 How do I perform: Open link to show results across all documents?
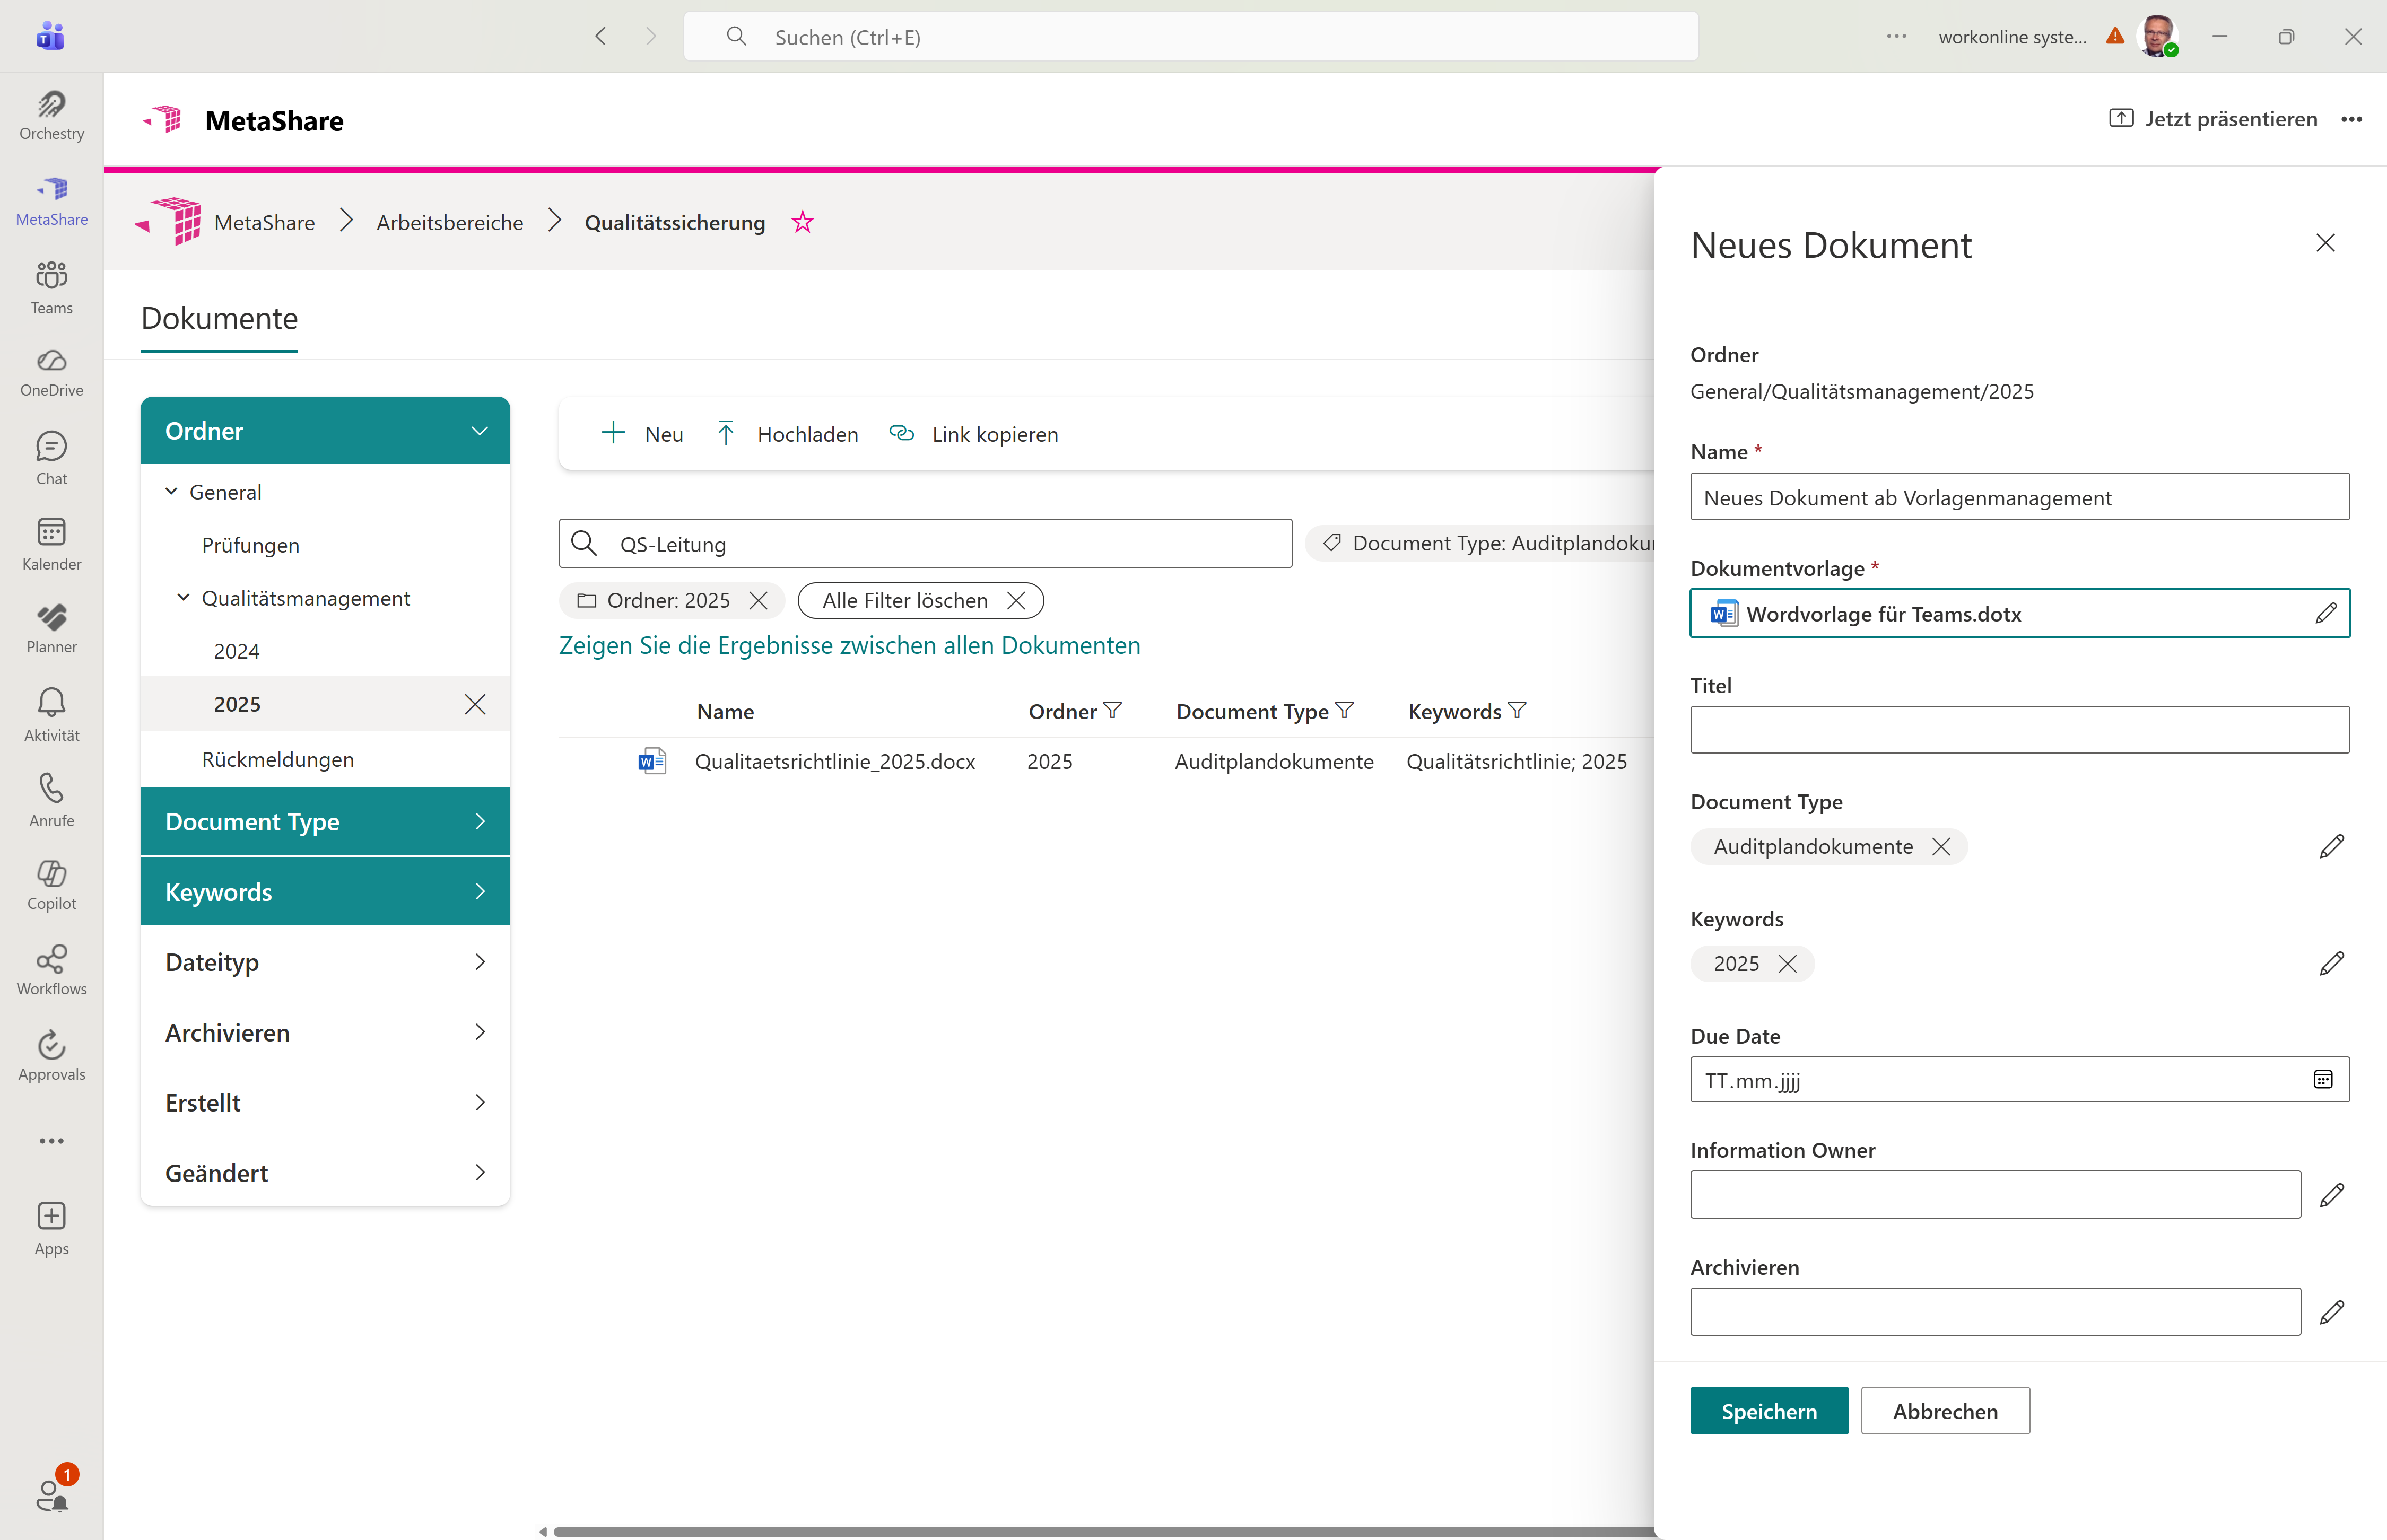(849, 645)
